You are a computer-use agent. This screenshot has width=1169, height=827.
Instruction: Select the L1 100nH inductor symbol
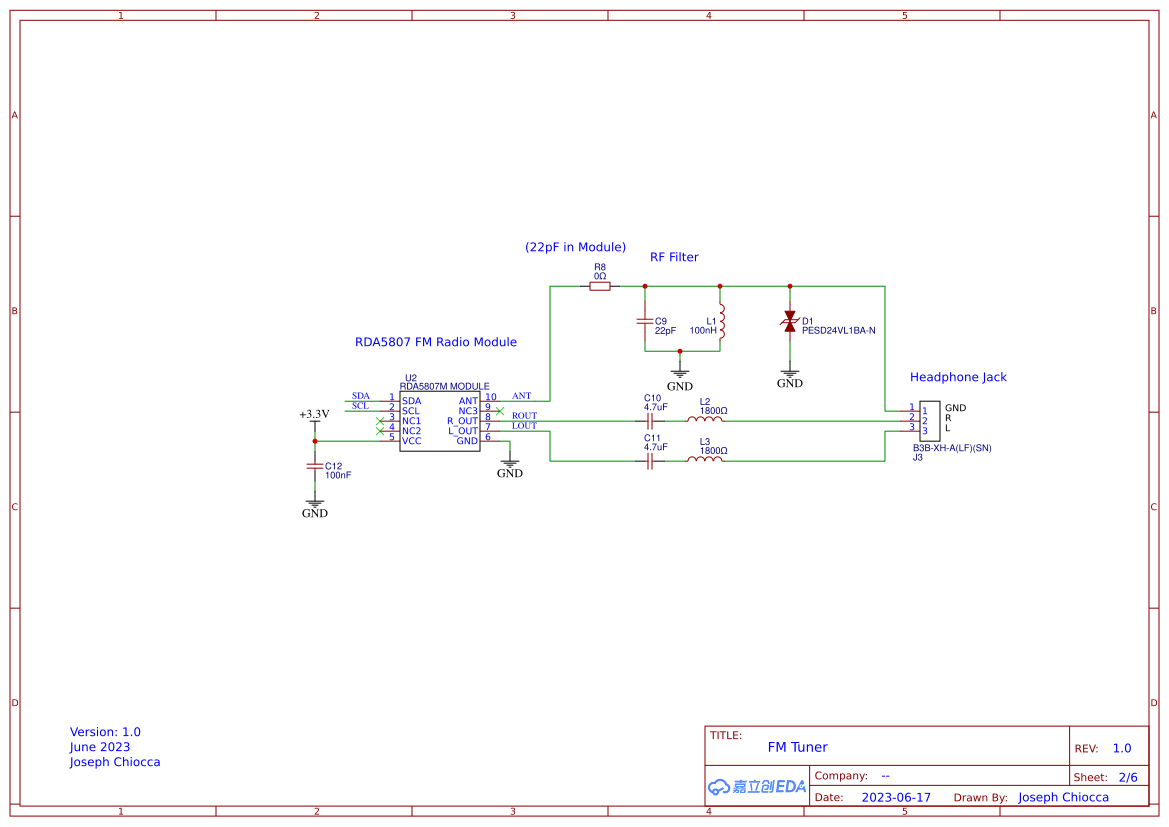(x=720, y=322)
